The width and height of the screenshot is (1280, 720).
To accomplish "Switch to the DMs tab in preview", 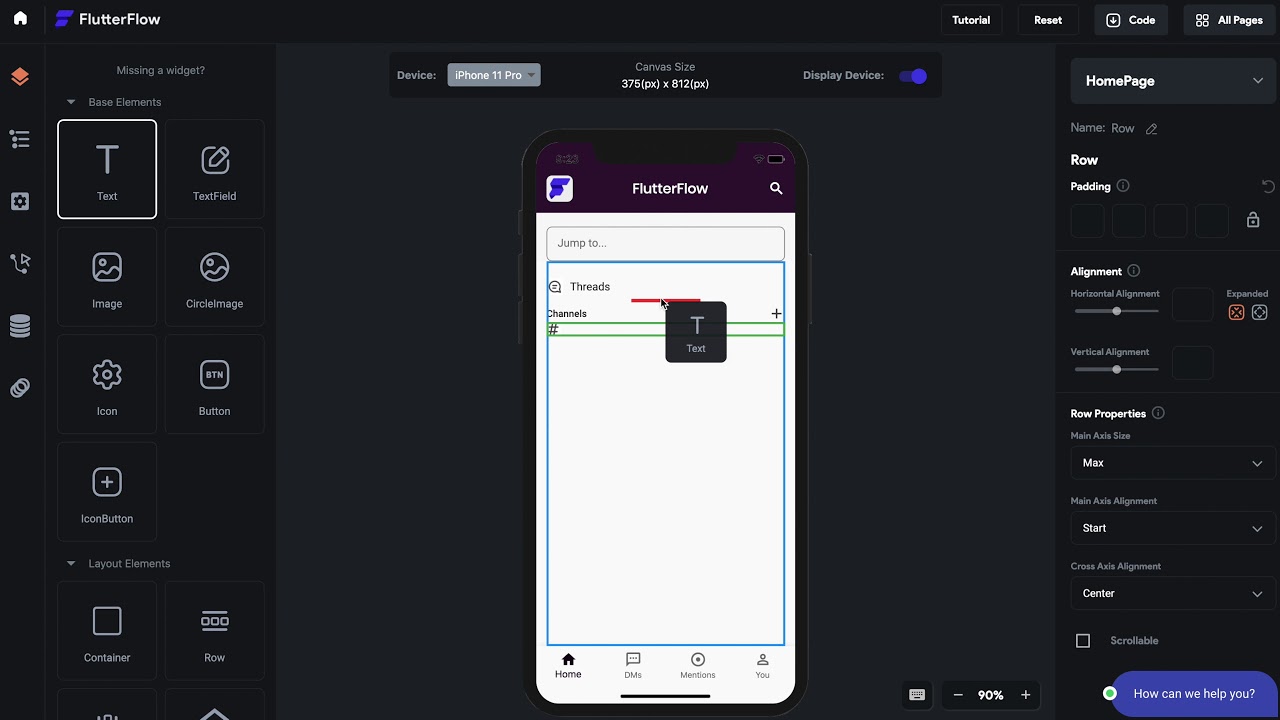I will click(x=633, y=666).
